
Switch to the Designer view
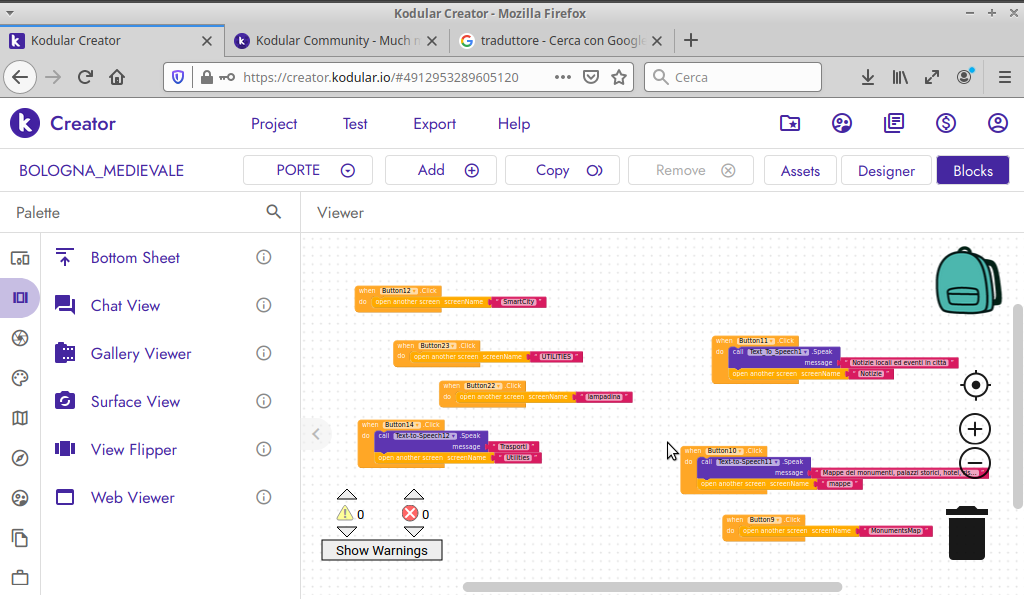[886, 170]
